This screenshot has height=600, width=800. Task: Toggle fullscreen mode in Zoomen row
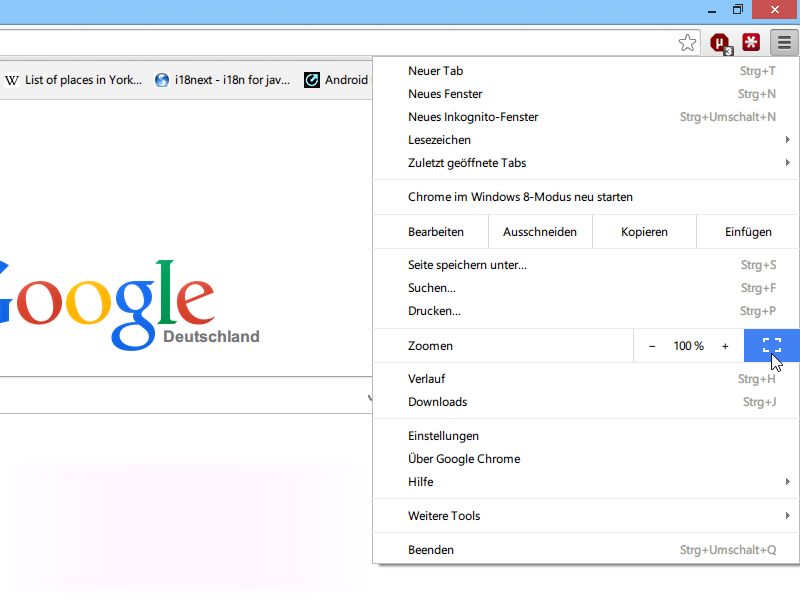(771, 345)
